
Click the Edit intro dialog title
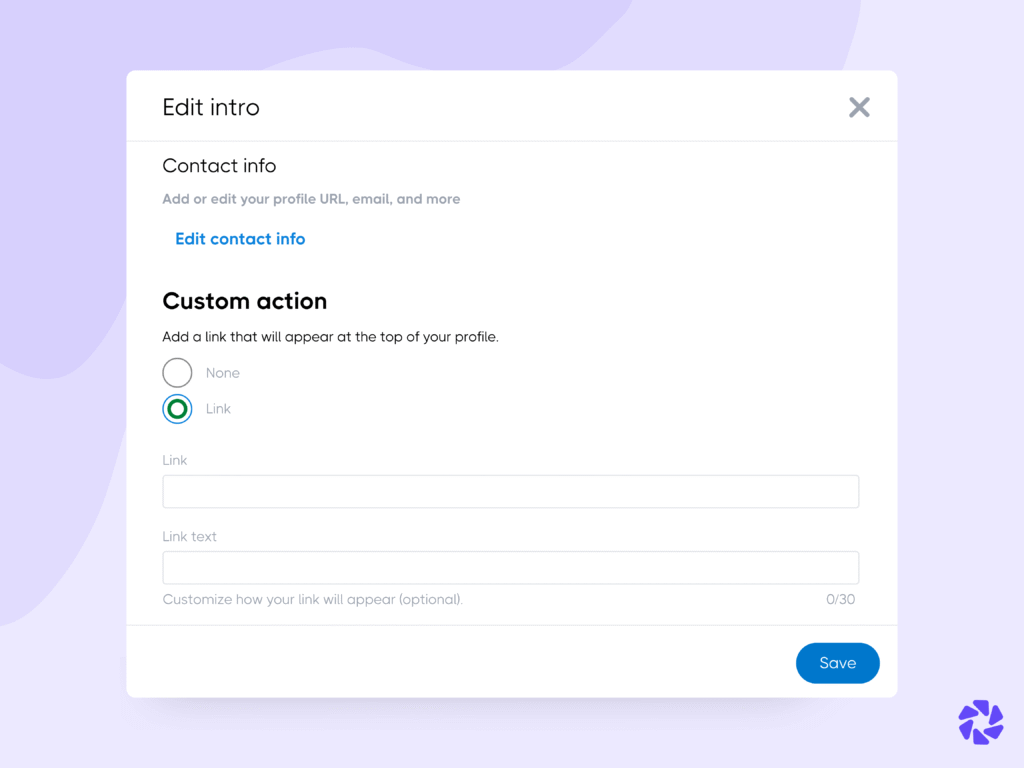click(x=211, y=107)
